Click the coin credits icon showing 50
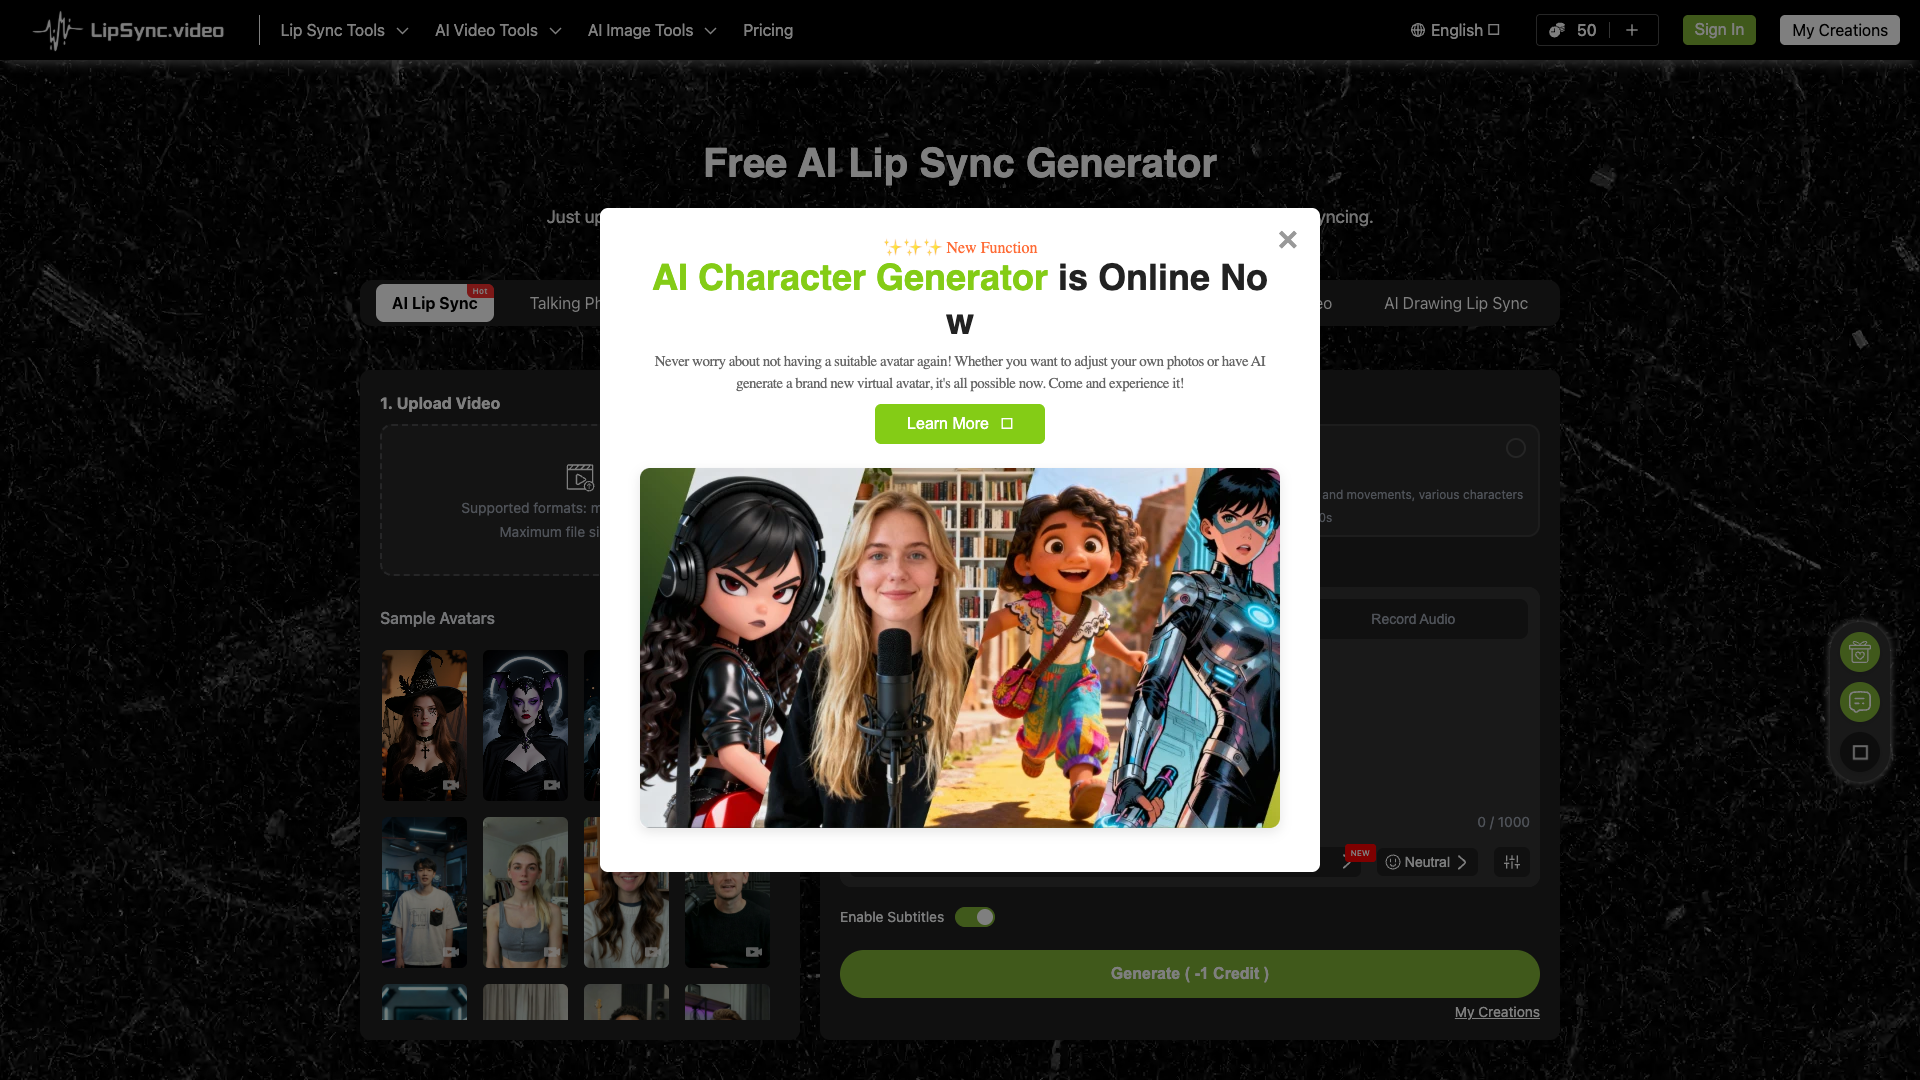The image size is (1920, 1080). 1557,30
